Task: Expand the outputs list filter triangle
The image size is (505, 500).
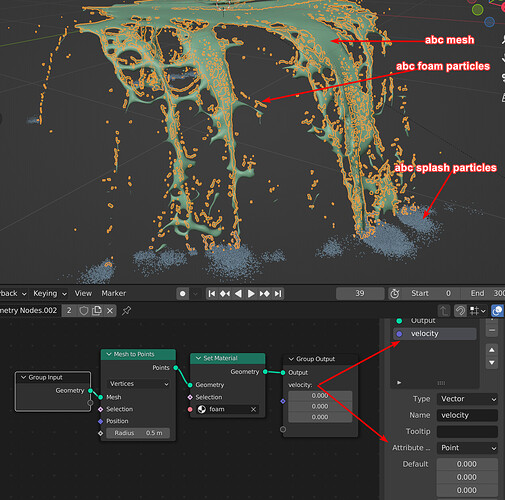Action: (399, 383)
